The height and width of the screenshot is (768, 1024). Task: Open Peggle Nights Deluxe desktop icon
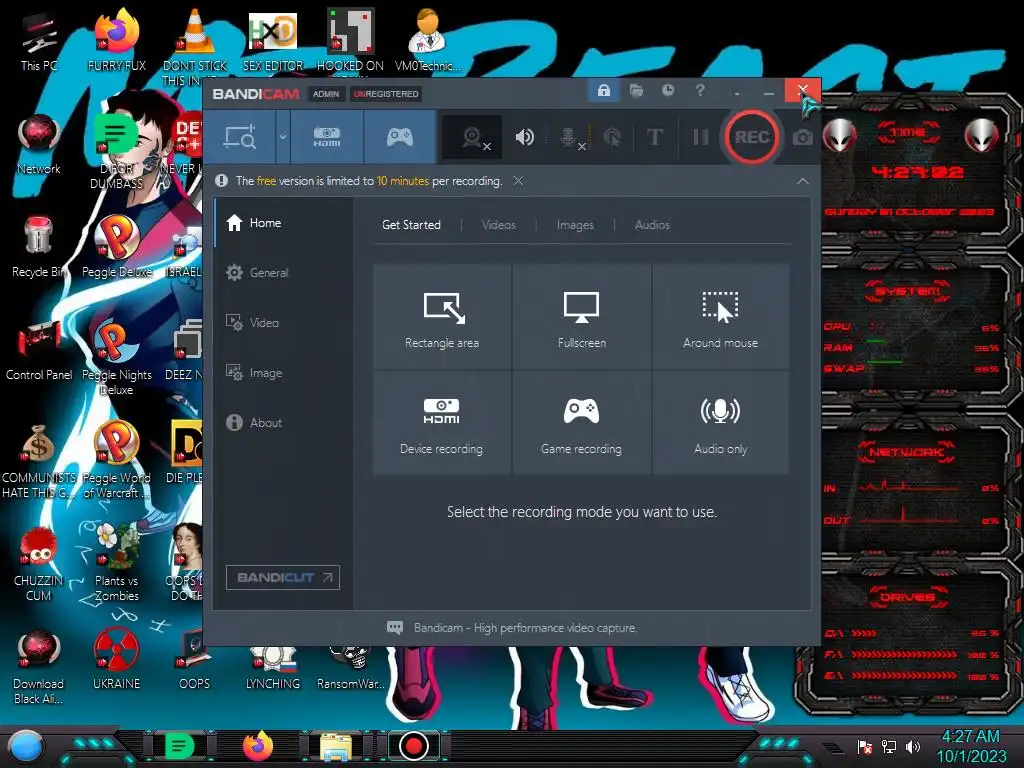click(116, 357)
